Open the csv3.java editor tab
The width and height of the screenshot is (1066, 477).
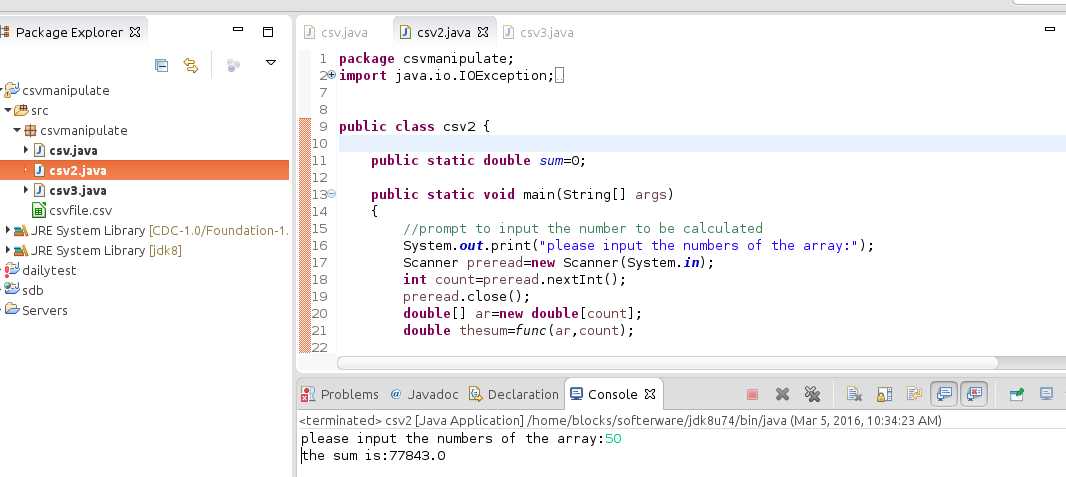pos(538,32)
